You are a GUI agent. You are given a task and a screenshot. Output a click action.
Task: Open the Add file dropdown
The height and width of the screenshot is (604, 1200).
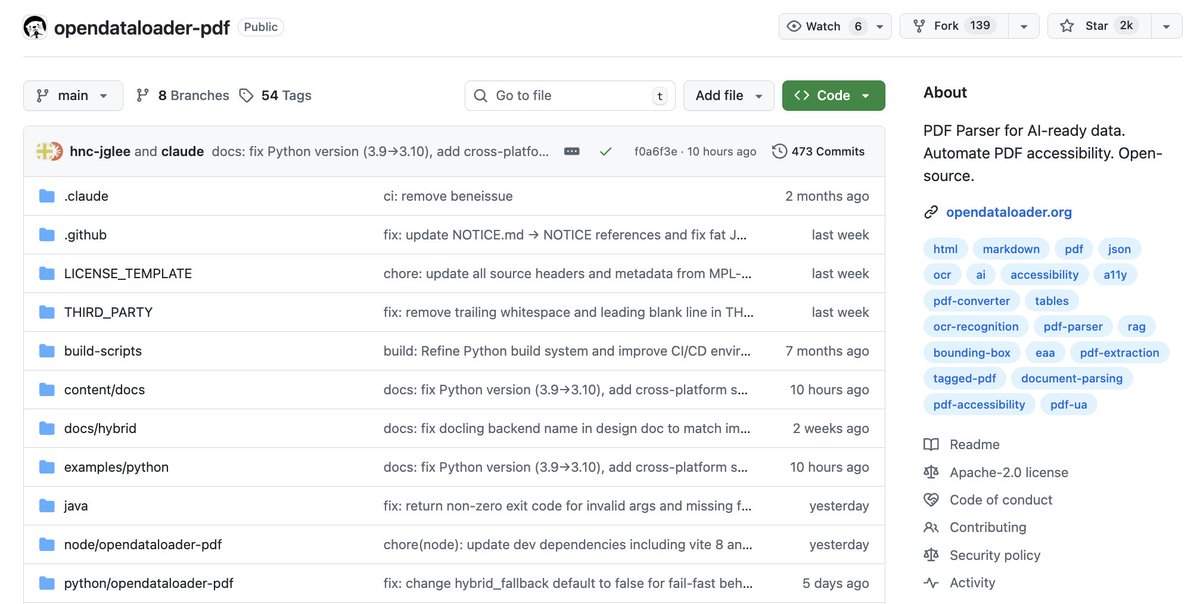(x=729, y=95)
